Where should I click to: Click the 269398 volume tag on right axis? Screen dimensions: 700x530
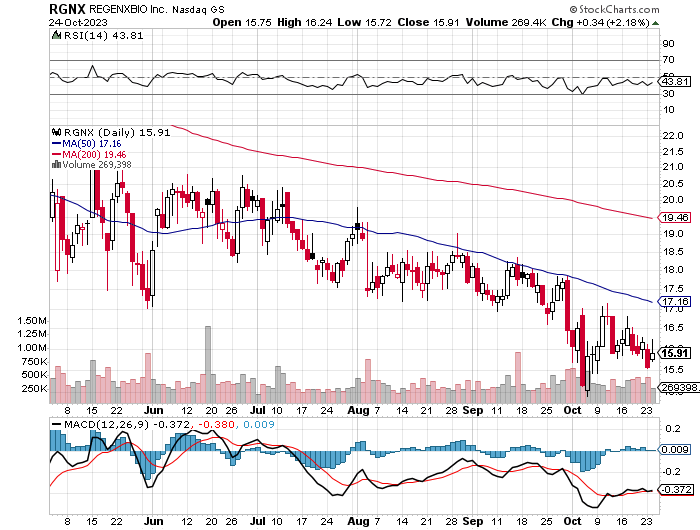(x=675, y=387)
